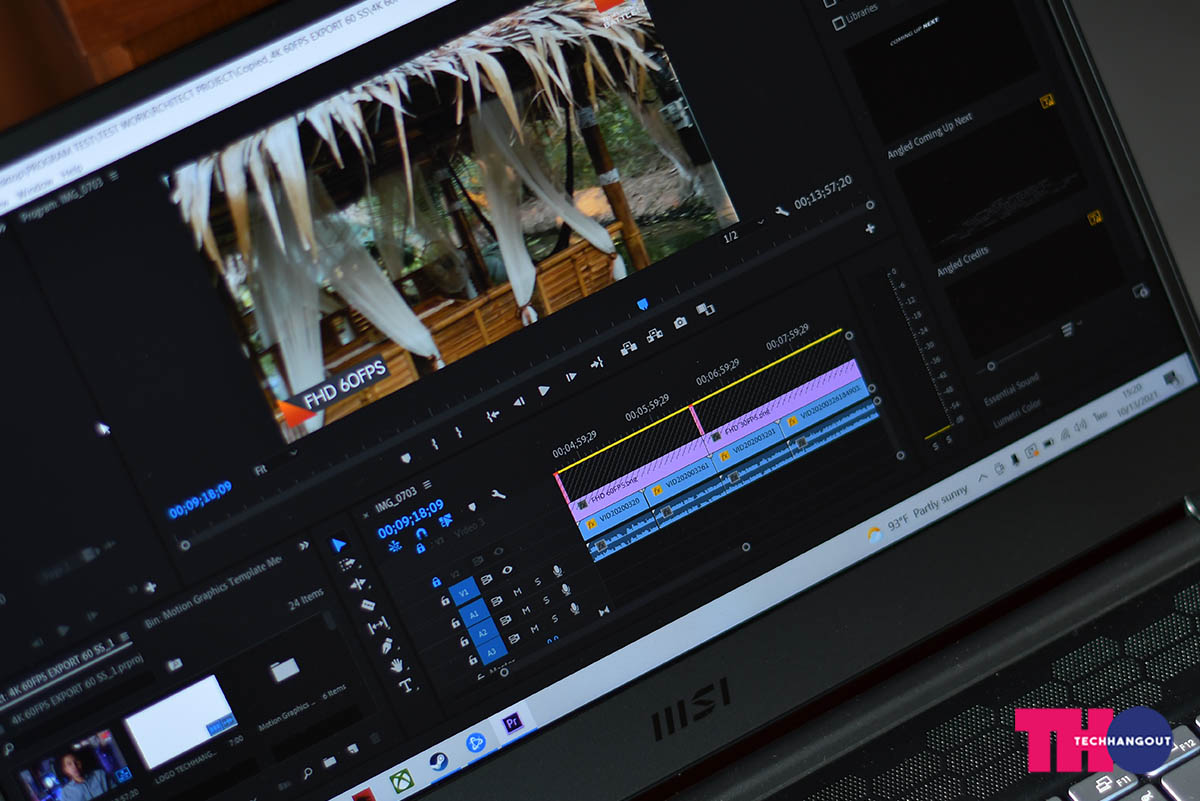Toggle V1 track output eye
The height and width of the screenshot is (801, 1200).
[508, 570]
